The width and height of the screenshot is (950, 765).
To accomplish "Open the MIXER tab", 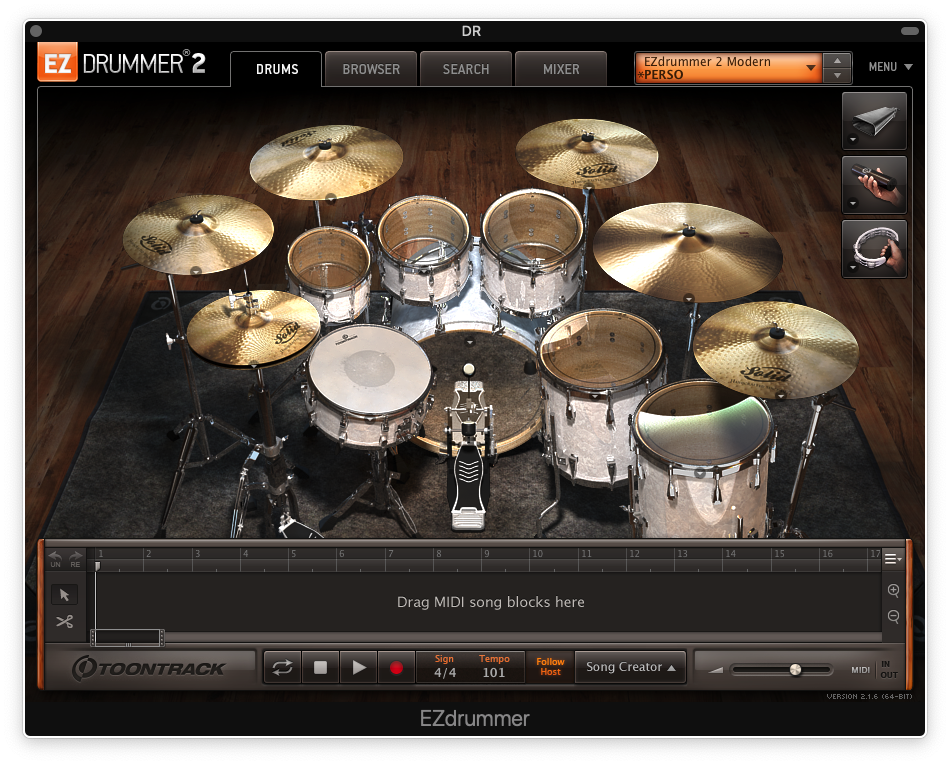I will click(560, 69).
